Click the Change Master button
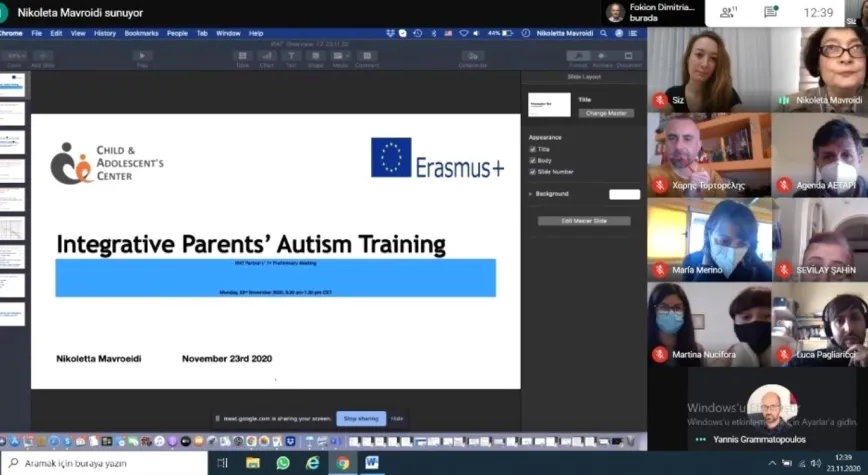Viewport: 868px width, 475px height. 606,113
